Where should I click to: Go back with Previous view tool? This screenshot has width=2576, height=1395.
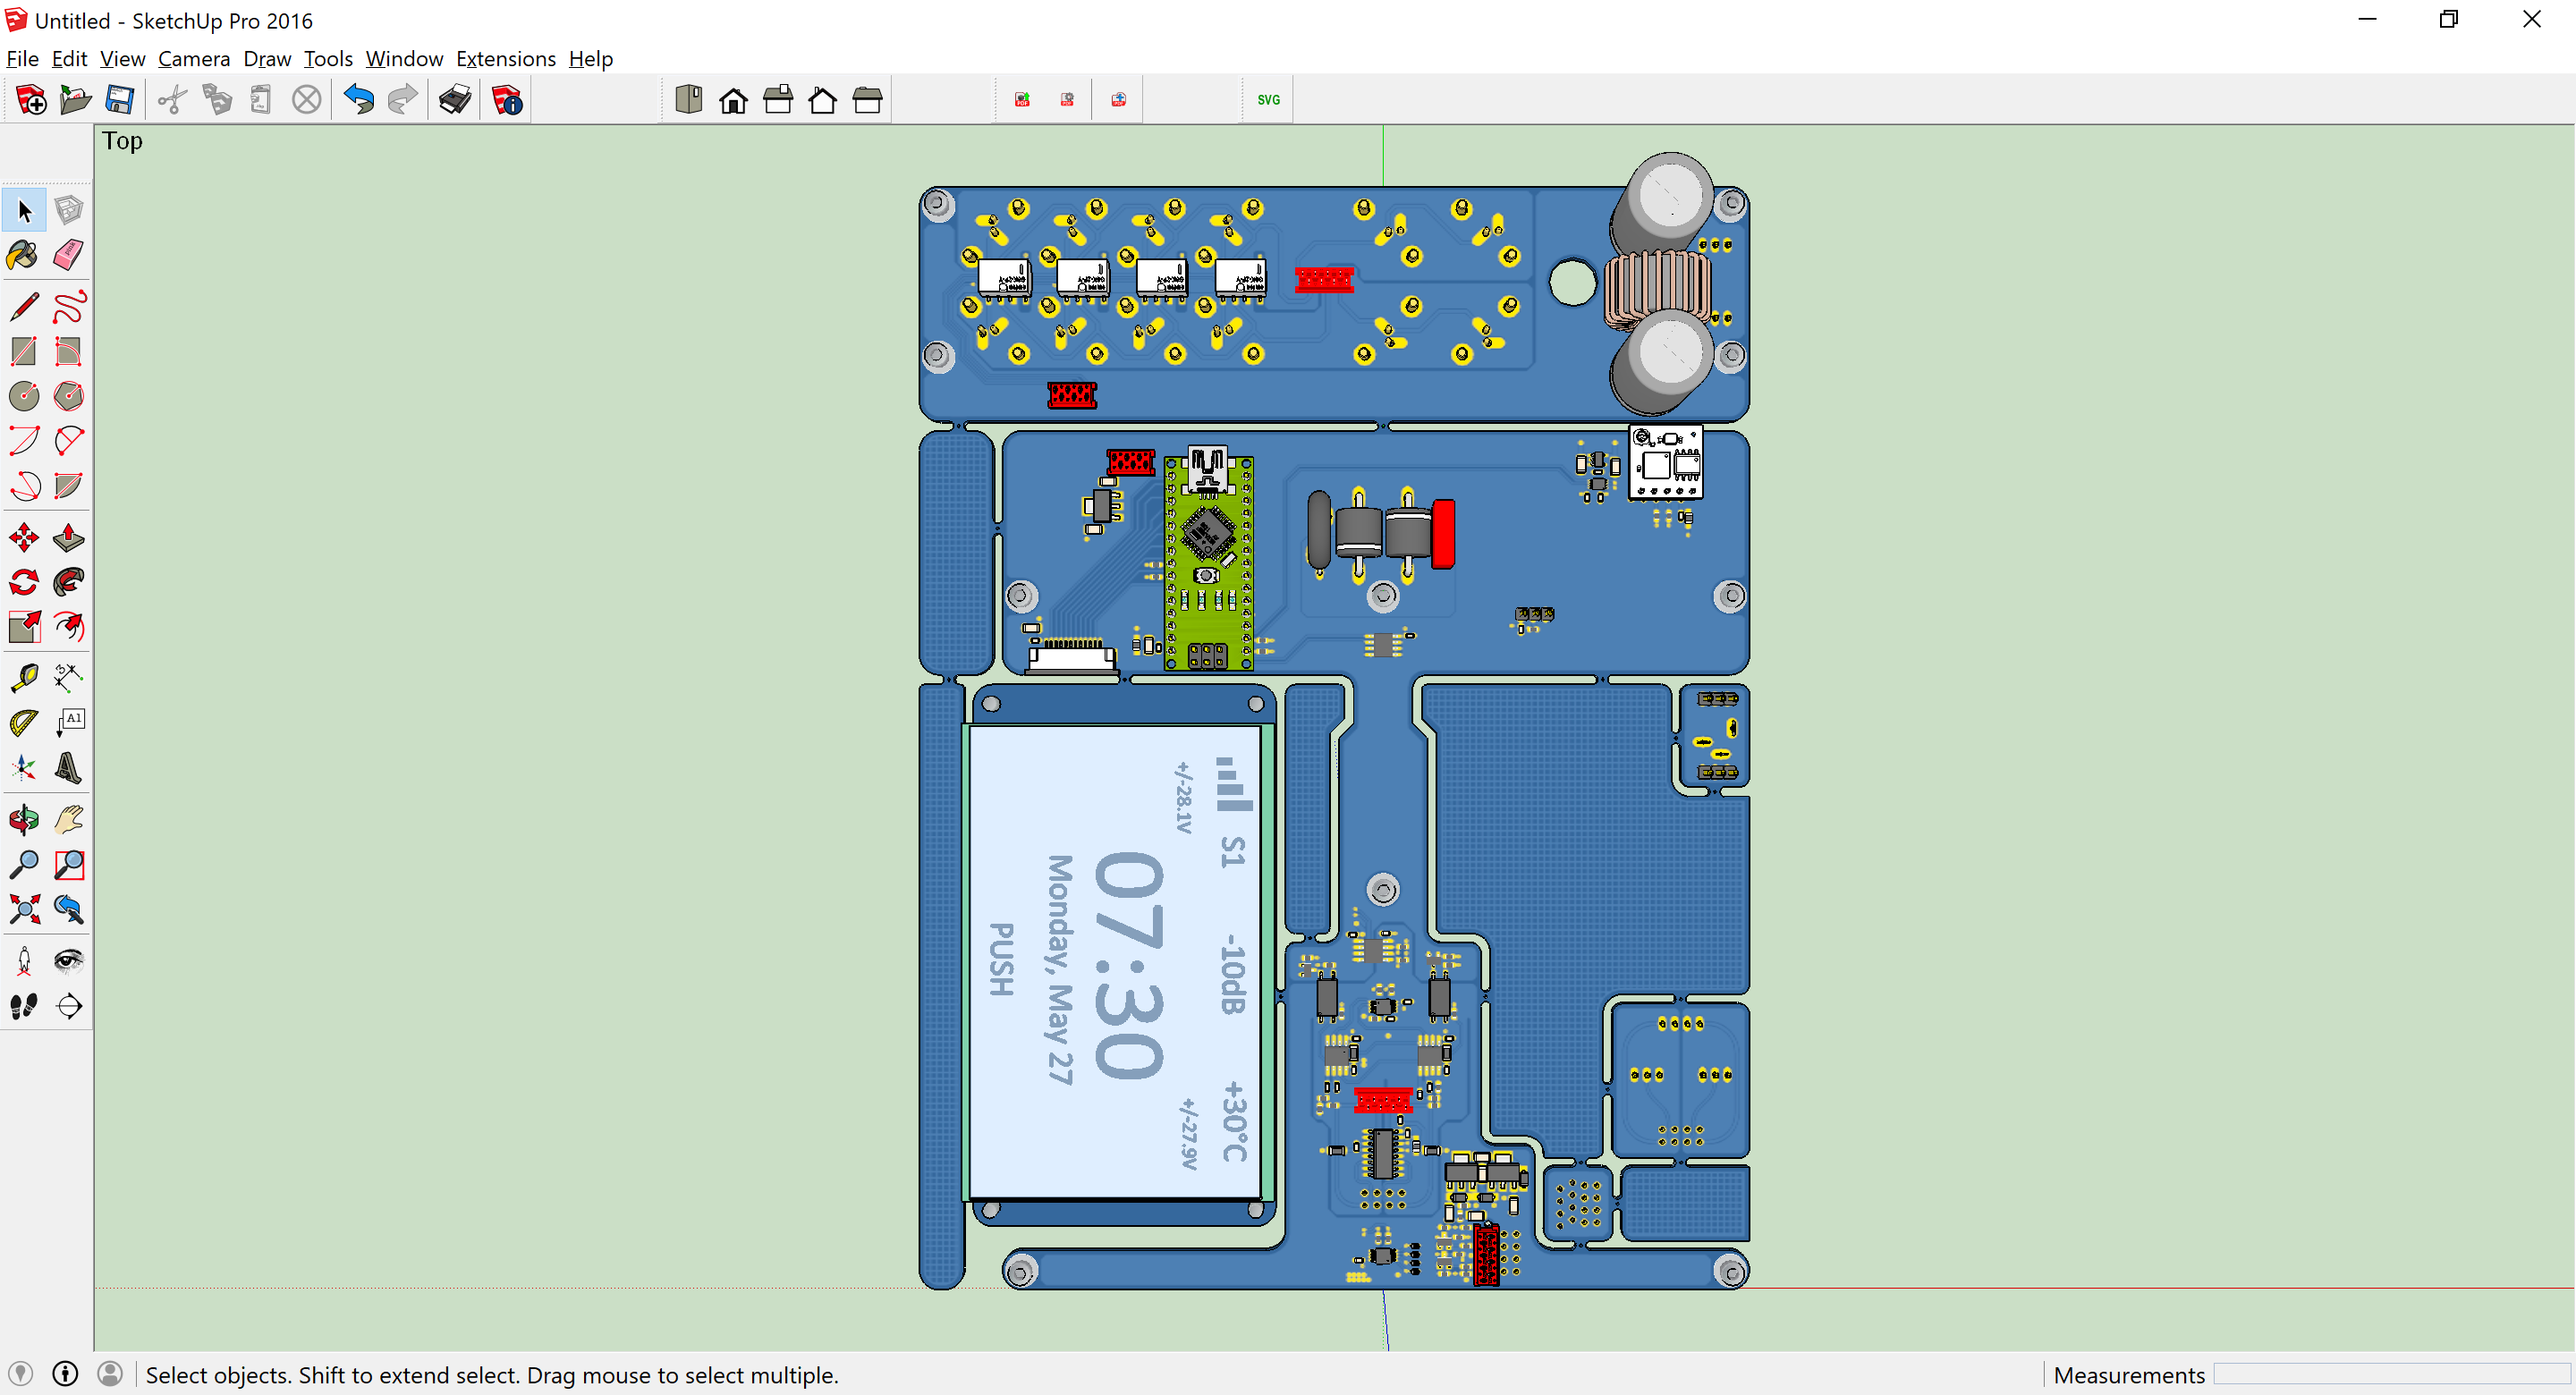pos(68,909)
